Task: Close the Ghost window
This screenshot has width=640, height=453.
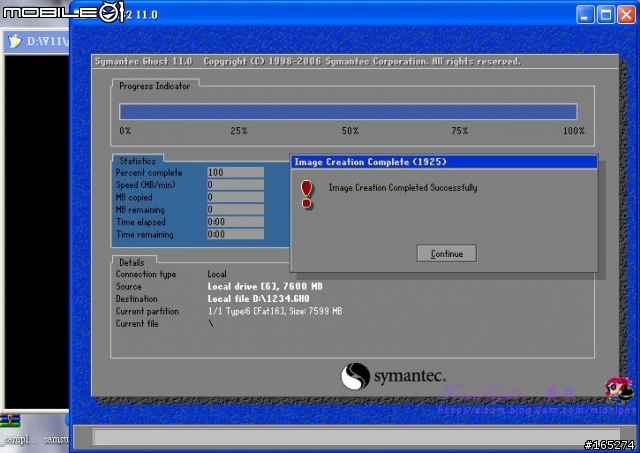Action: tap(626, 15)
